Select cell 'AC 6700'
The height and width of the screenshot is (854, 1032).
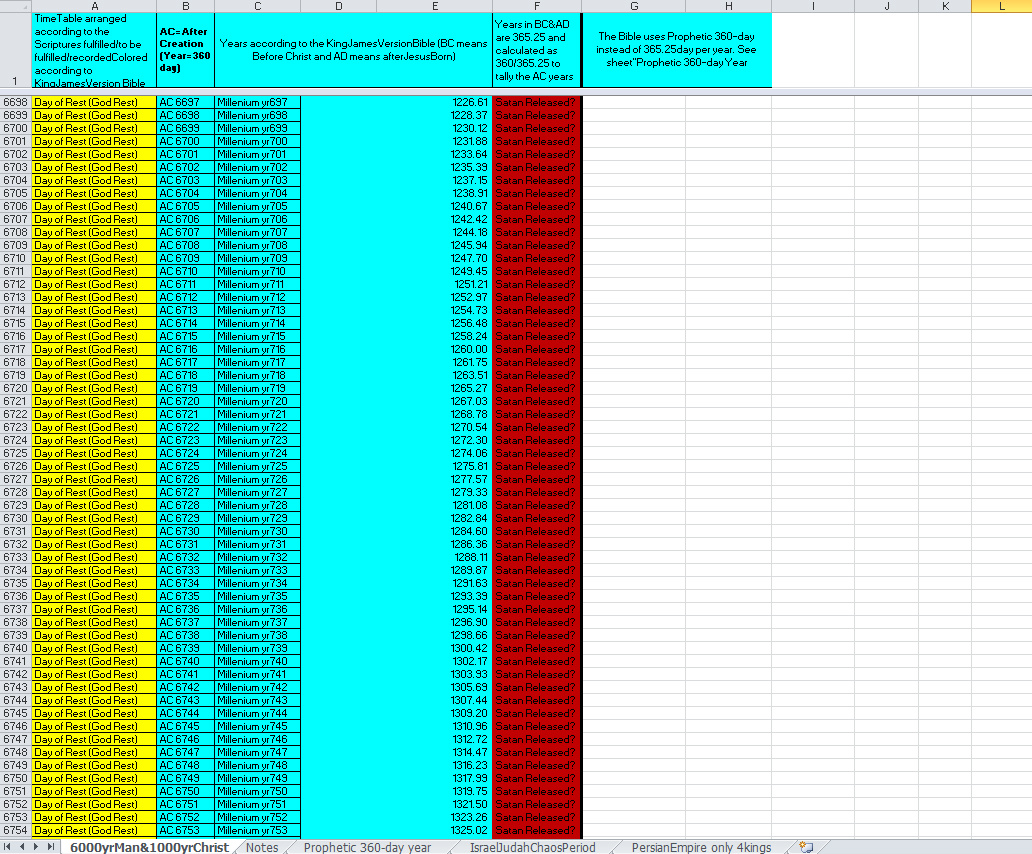pyautogui.click(x=186, y=141)
